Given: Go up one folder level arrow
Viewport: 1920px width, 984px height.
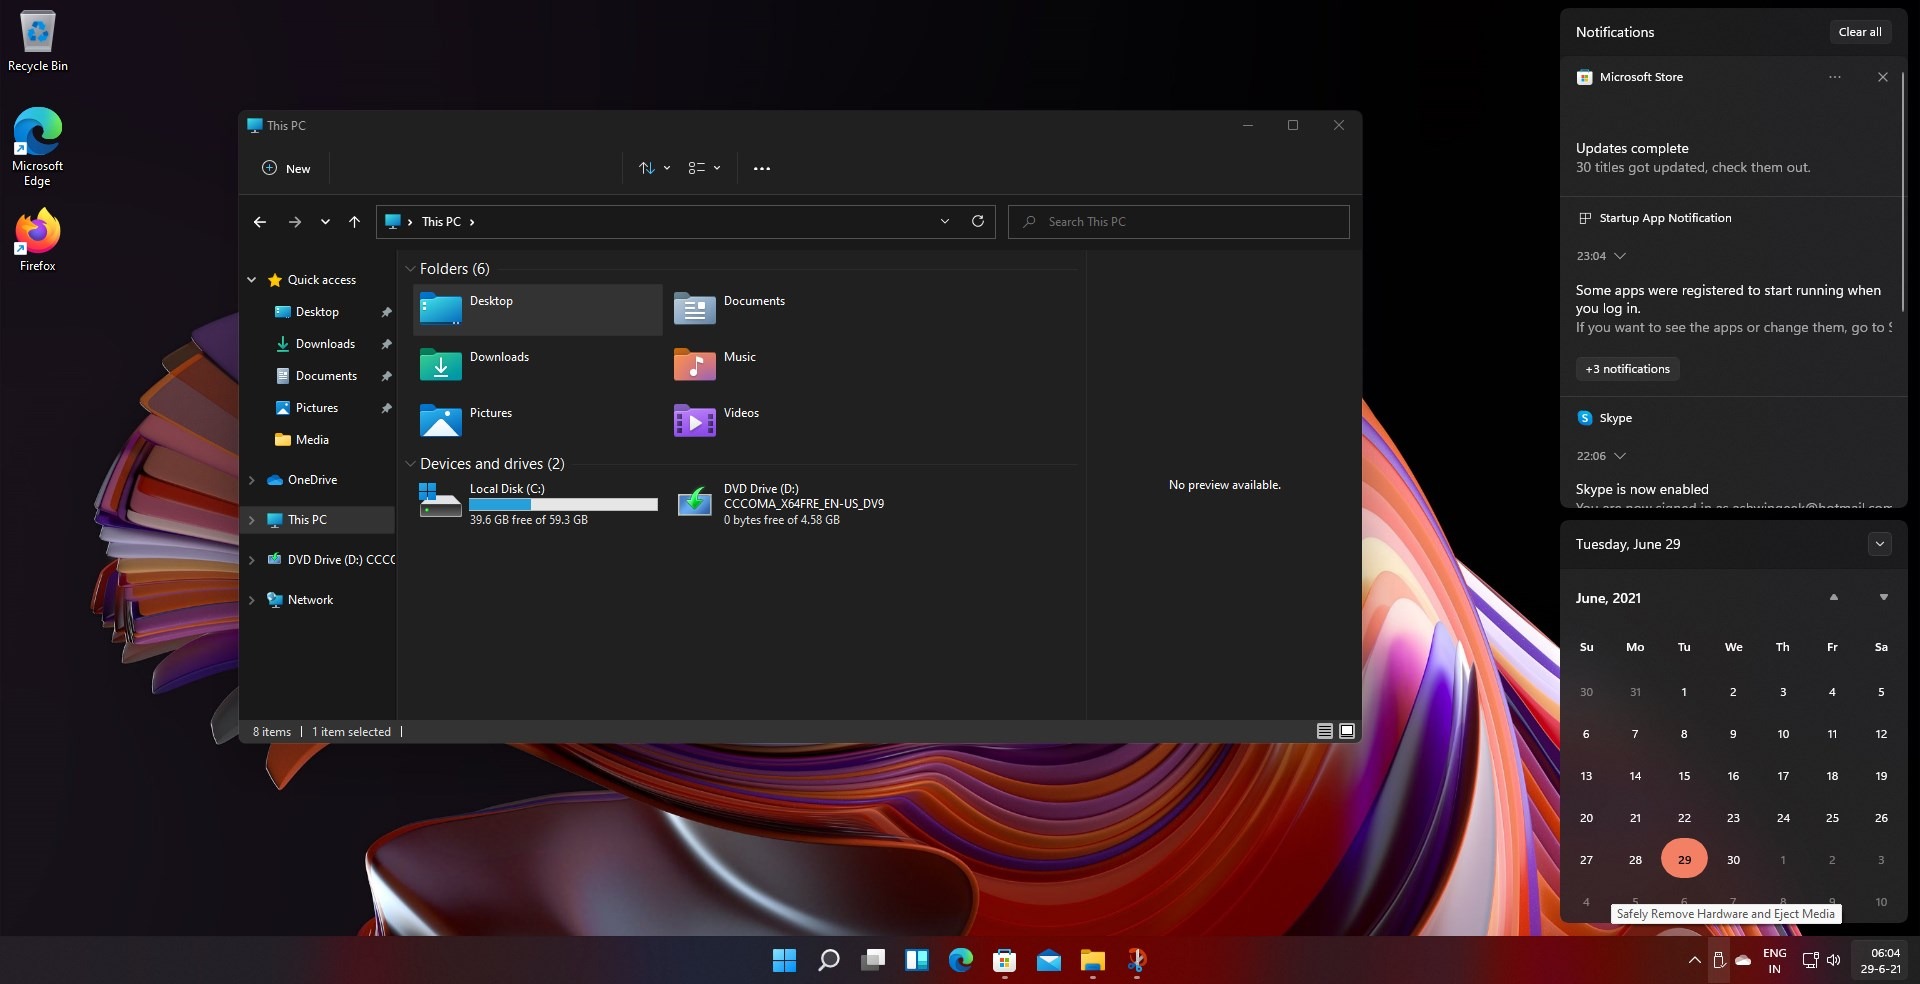Looking at the screenshot, I should pyautogui.click(x=354, y=222).
